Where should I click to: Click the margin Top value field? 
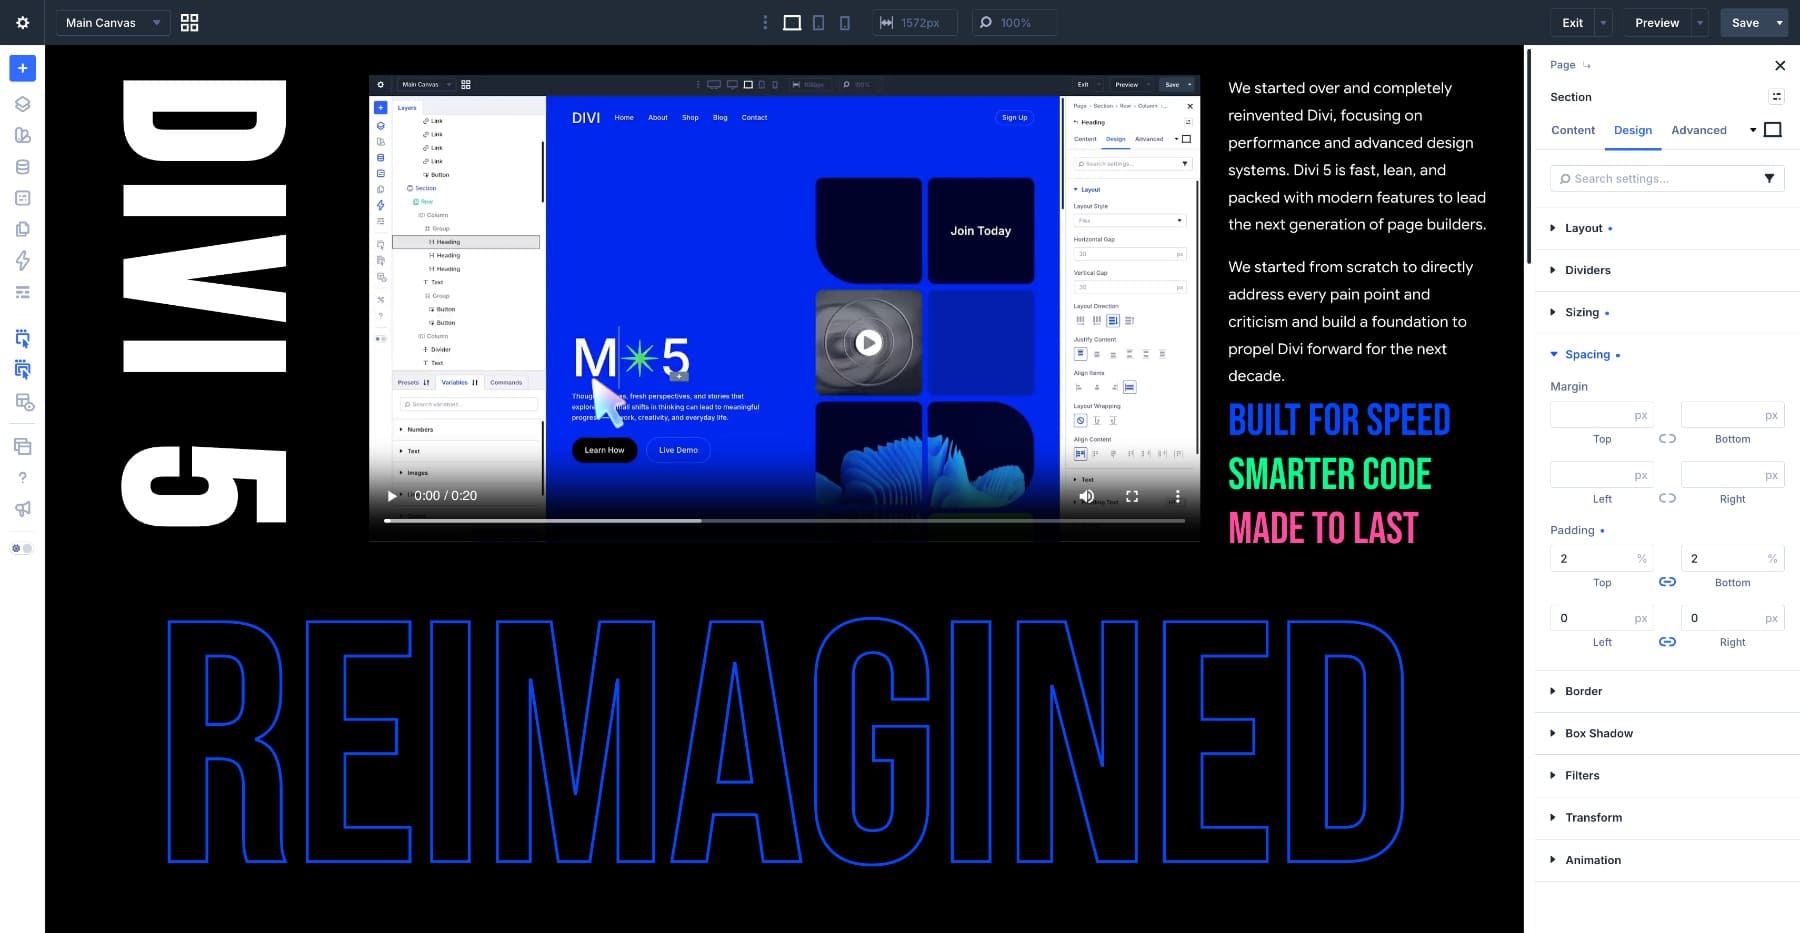click(1601, 415)
